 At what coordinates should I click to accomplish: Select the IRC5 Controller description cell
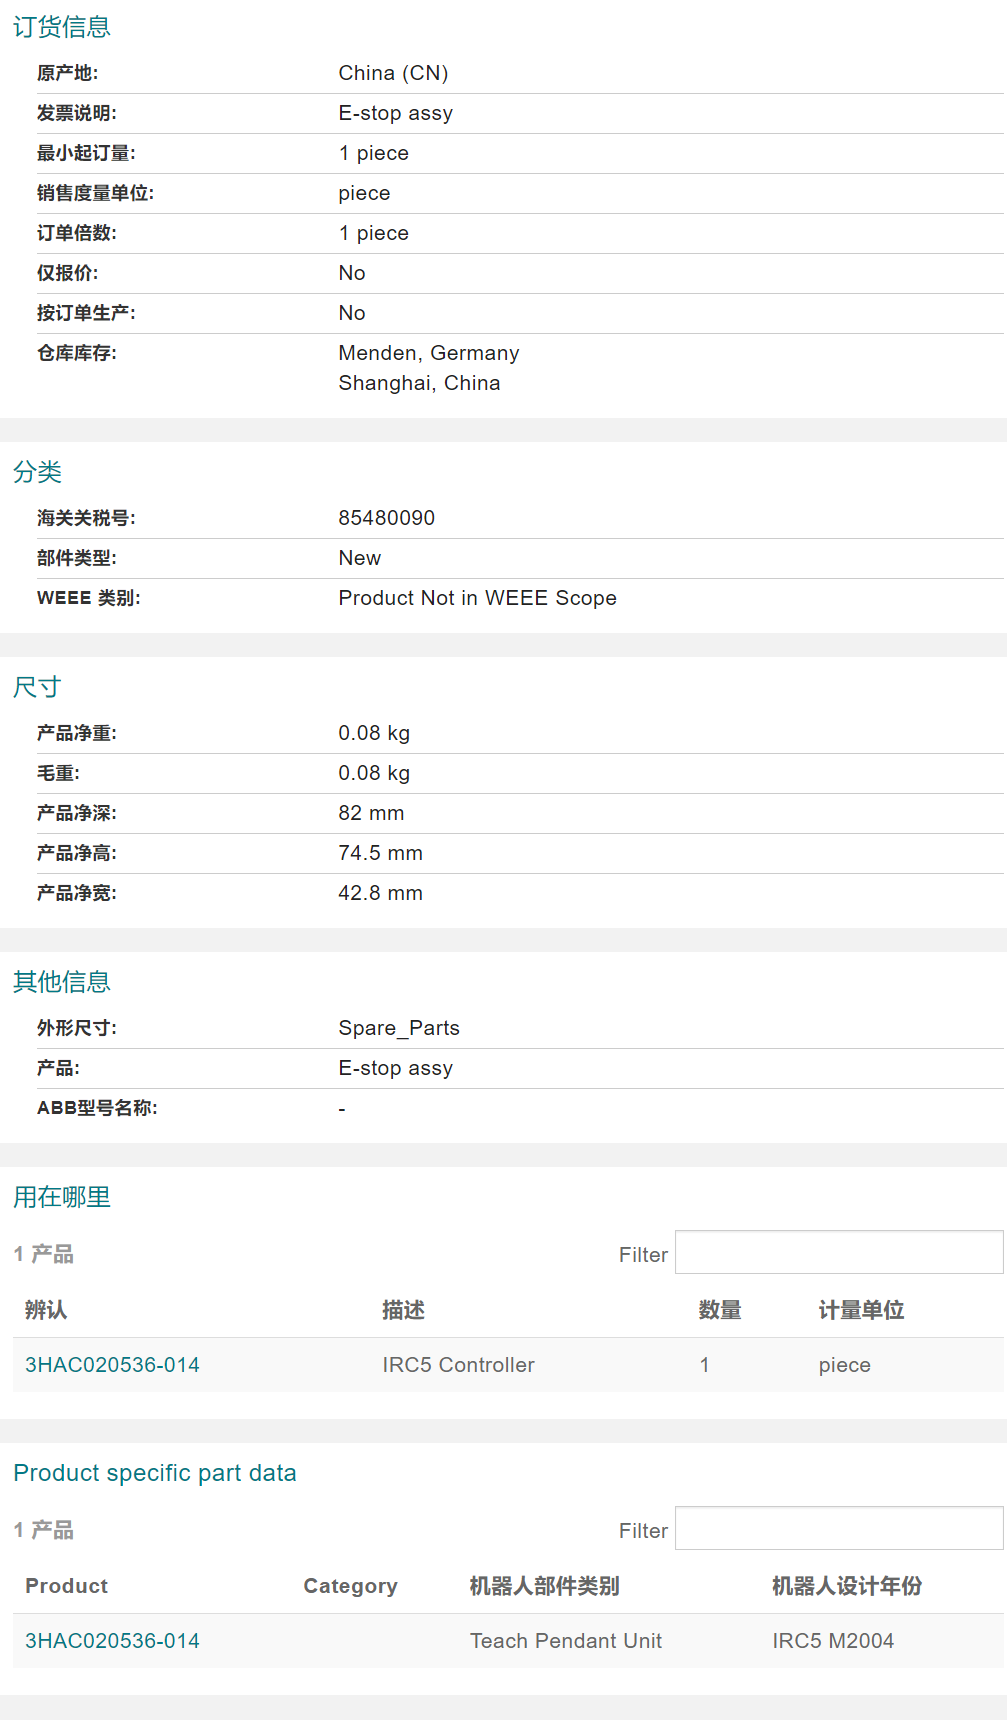(x=458, y=1365)
